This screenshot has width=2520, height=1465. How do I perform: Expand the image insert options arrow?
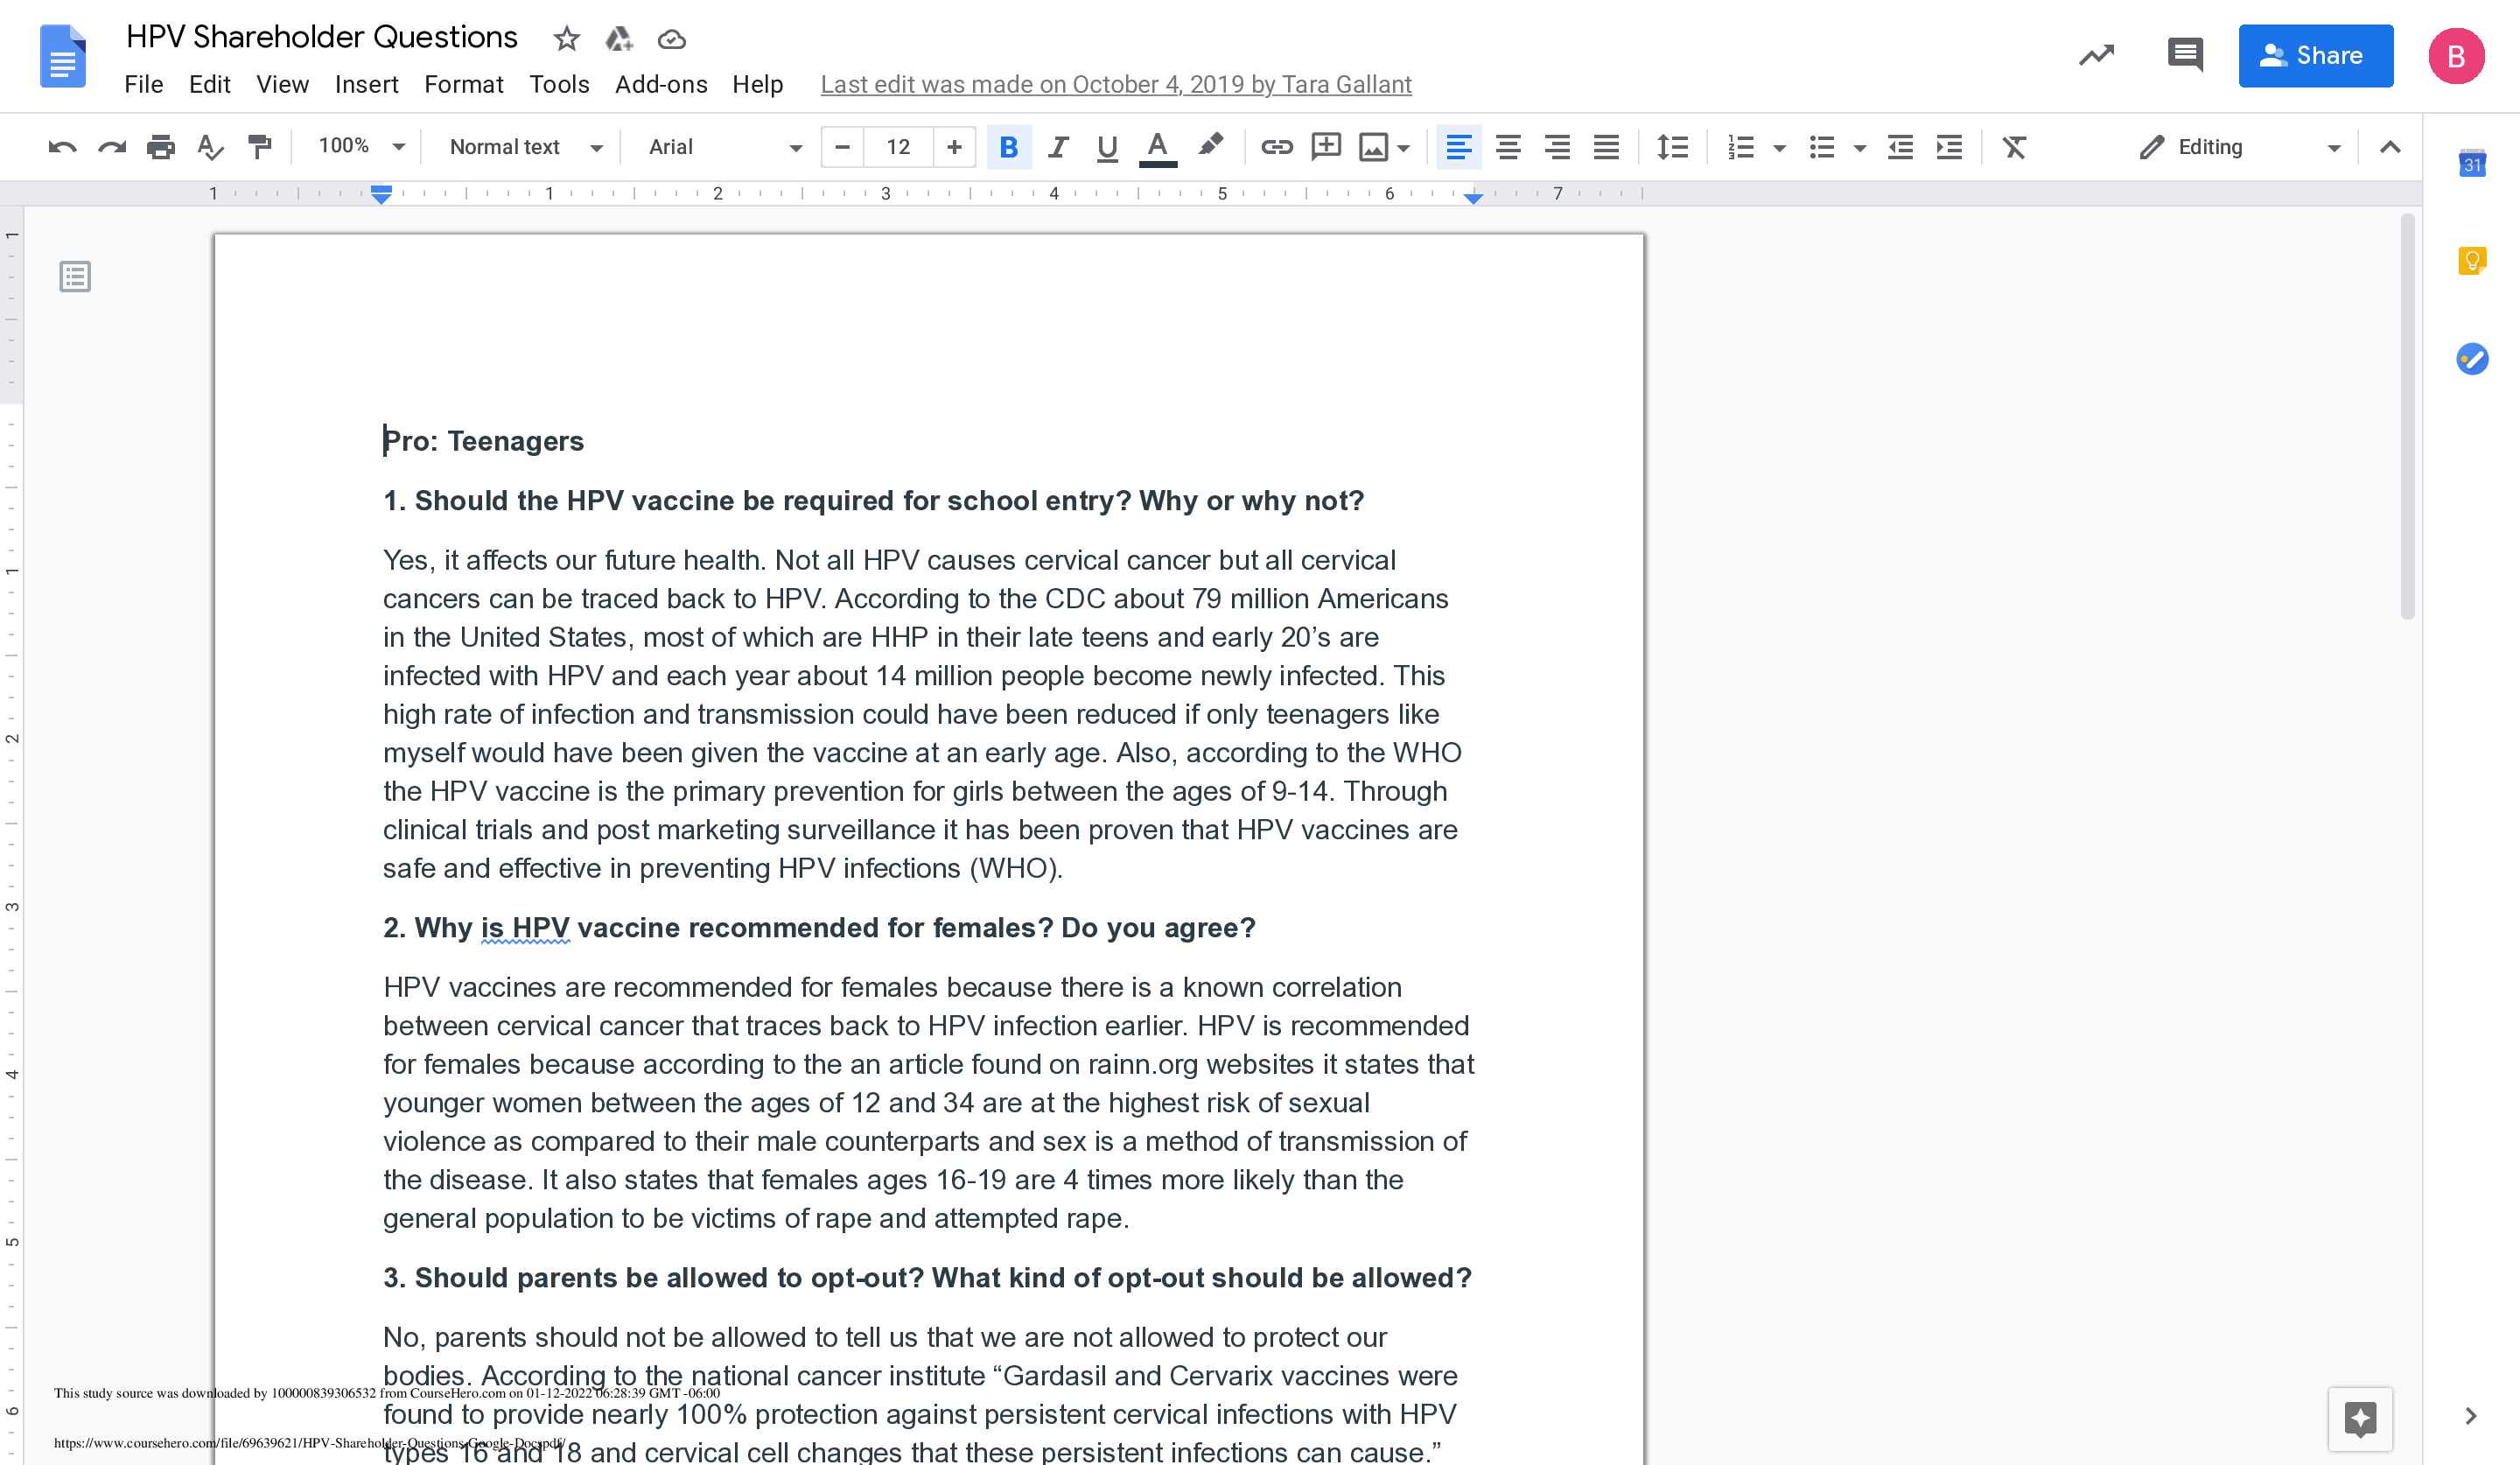pos(1403,148)
